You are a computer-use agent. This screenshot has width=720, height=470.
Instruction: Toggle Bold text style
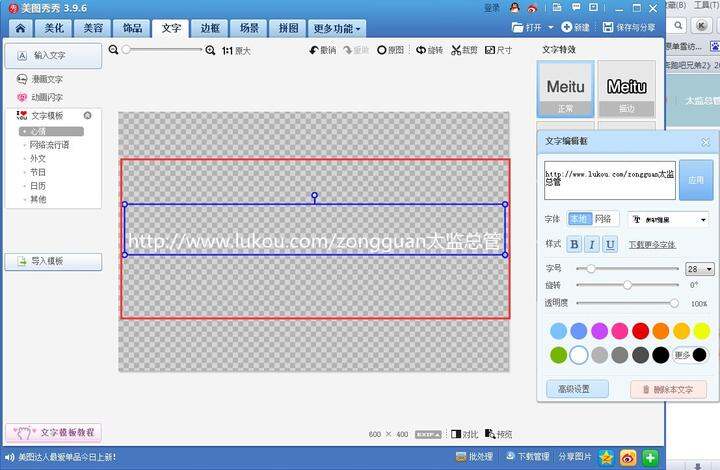574,245
